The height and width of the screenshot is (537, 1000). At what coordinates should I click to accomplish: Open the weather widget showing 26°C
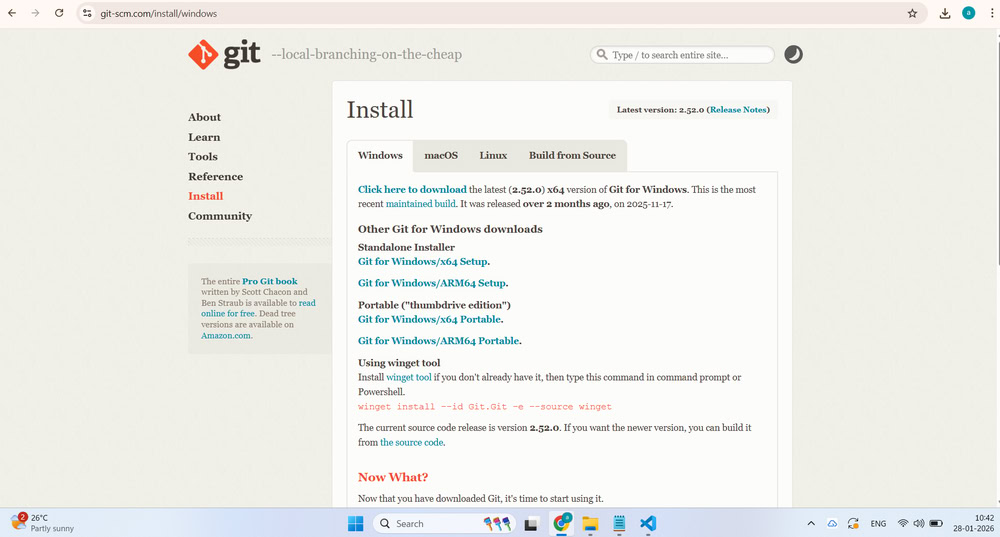click(x=43, y=523)
